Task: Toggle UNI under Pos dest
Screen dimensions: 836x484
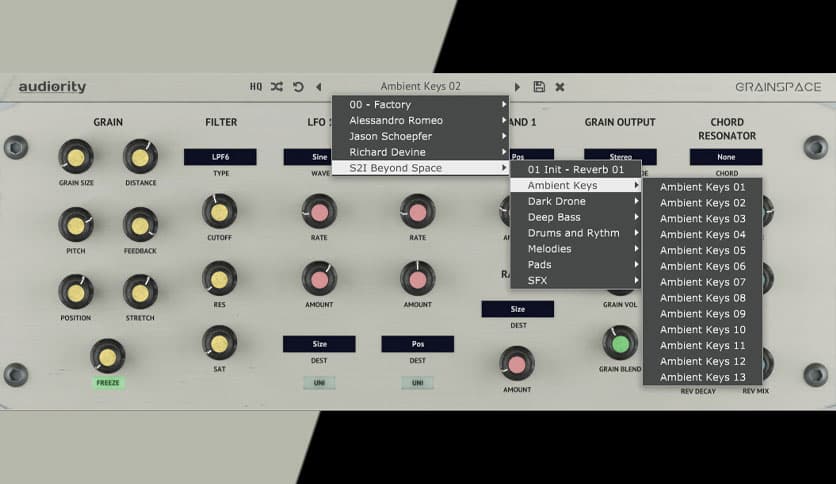Action: coord(417,383)
